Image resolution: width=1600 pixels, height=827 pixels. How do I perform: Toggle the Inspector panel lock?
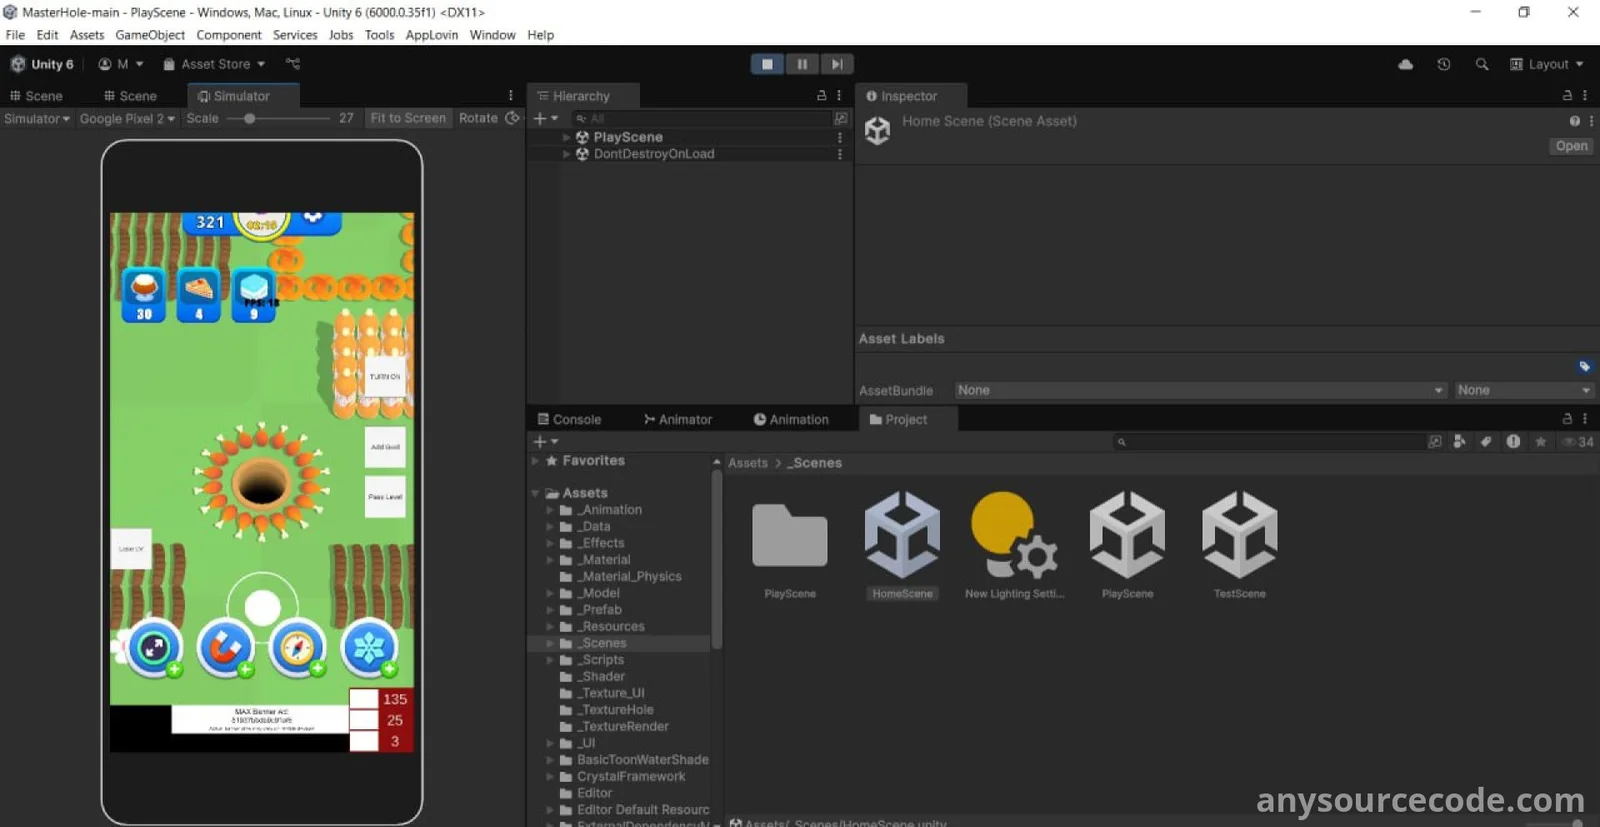pyautogui.click(x=1567, y=96)
